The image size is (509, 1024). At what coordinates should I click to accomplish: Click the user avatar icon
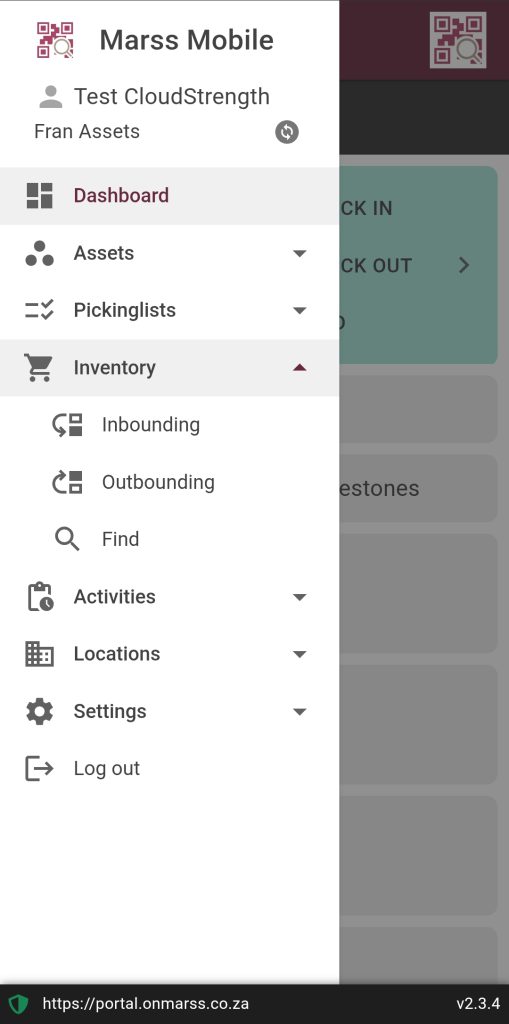point(50,97)
